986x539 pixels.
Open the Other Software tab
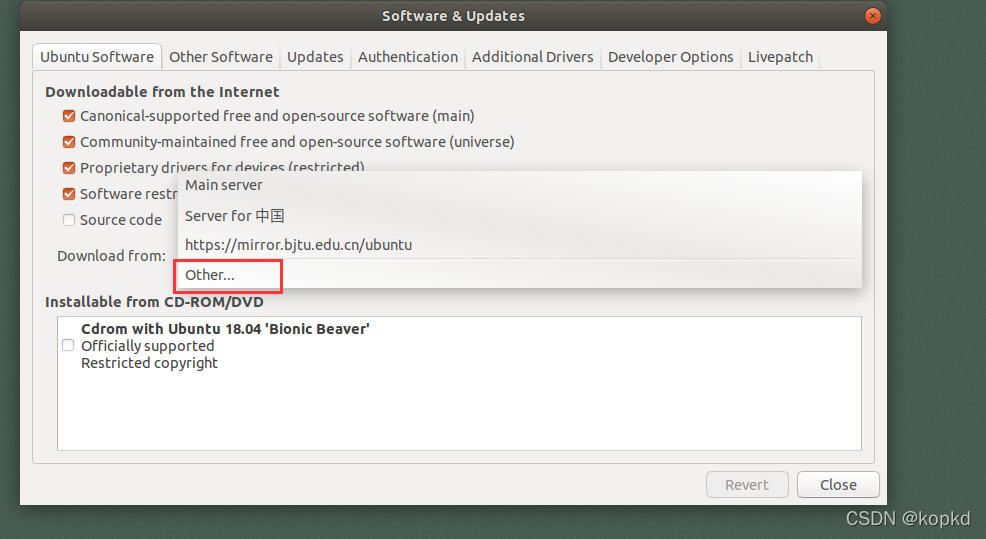tap(221, 57)
